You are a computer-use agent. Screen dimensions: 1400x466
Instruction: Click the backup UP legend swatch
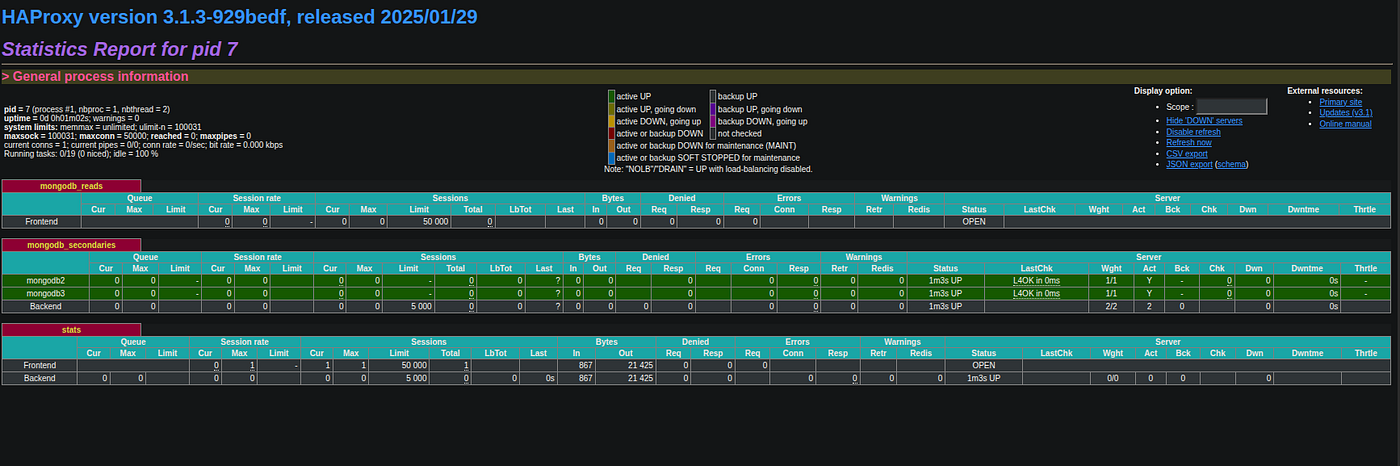click(x=712, y=96)
